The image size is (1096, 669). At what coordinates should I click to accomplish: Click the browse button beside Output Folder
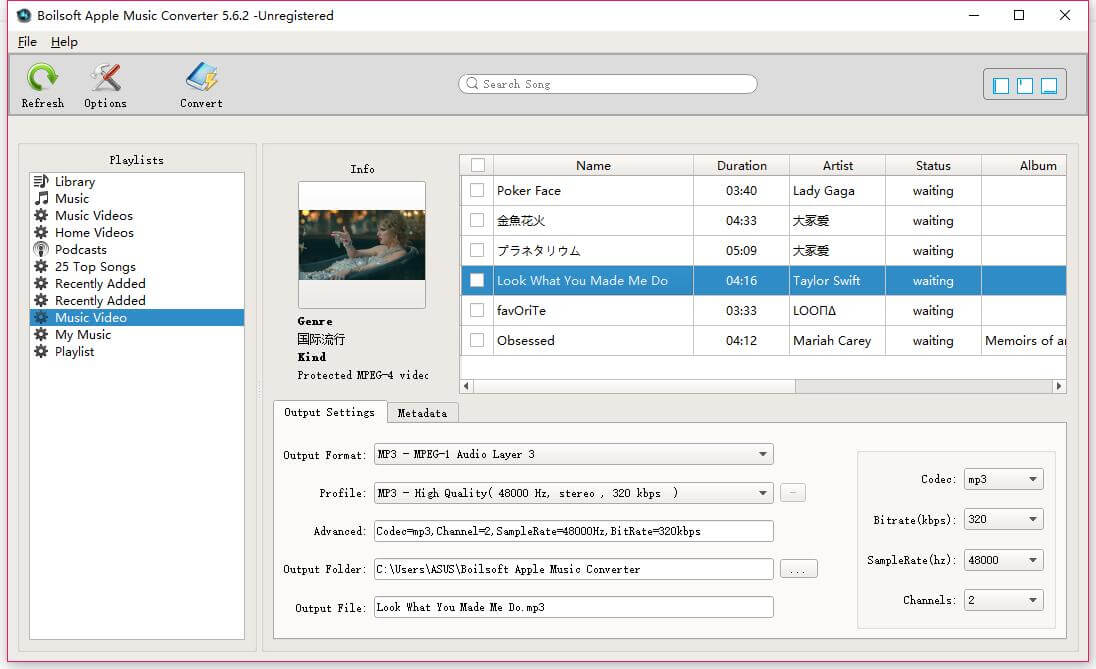(798, 569)
